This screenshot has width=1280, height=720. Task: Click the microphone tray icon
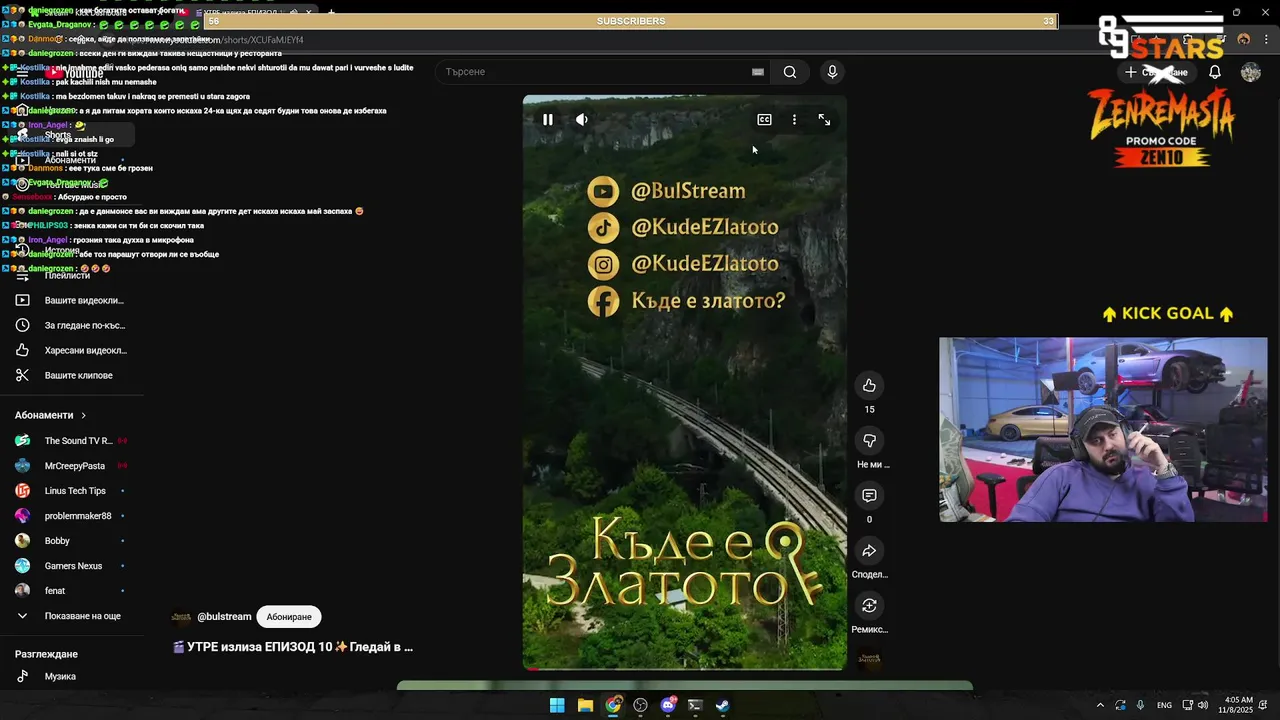tap(1140, 705)
